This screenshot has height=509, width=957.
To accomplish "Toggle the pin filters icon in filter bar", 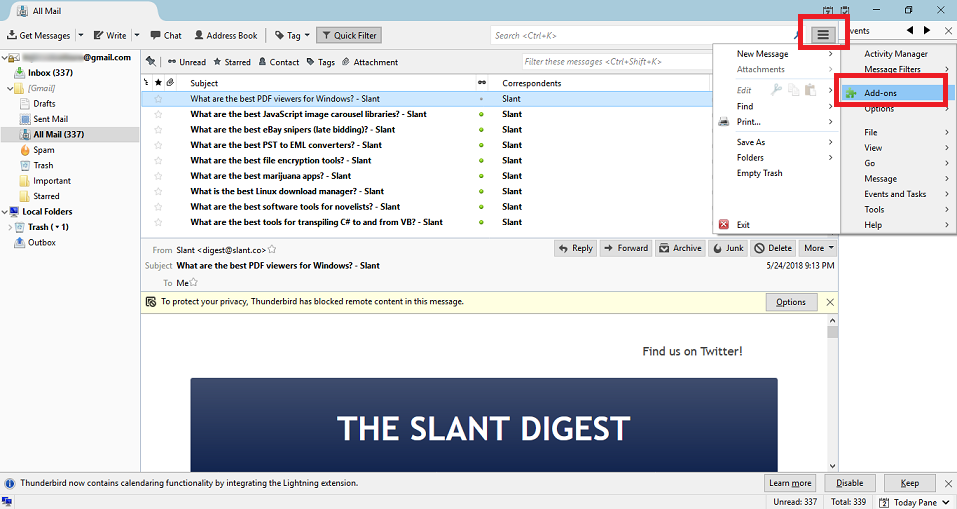I will click(x=151, y=62).
